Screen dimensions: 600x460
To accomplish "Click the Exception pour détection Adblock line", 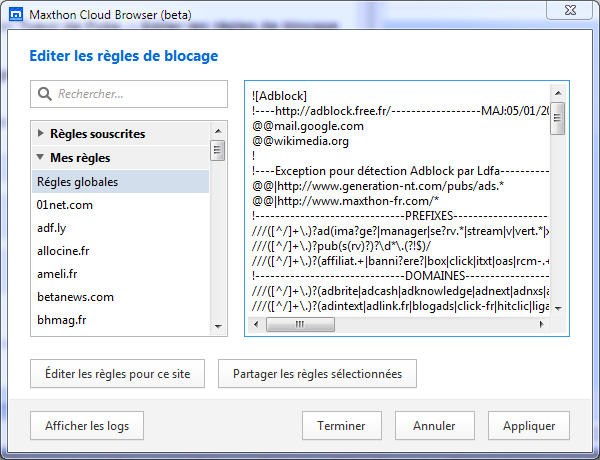I will tap(400, 171).
